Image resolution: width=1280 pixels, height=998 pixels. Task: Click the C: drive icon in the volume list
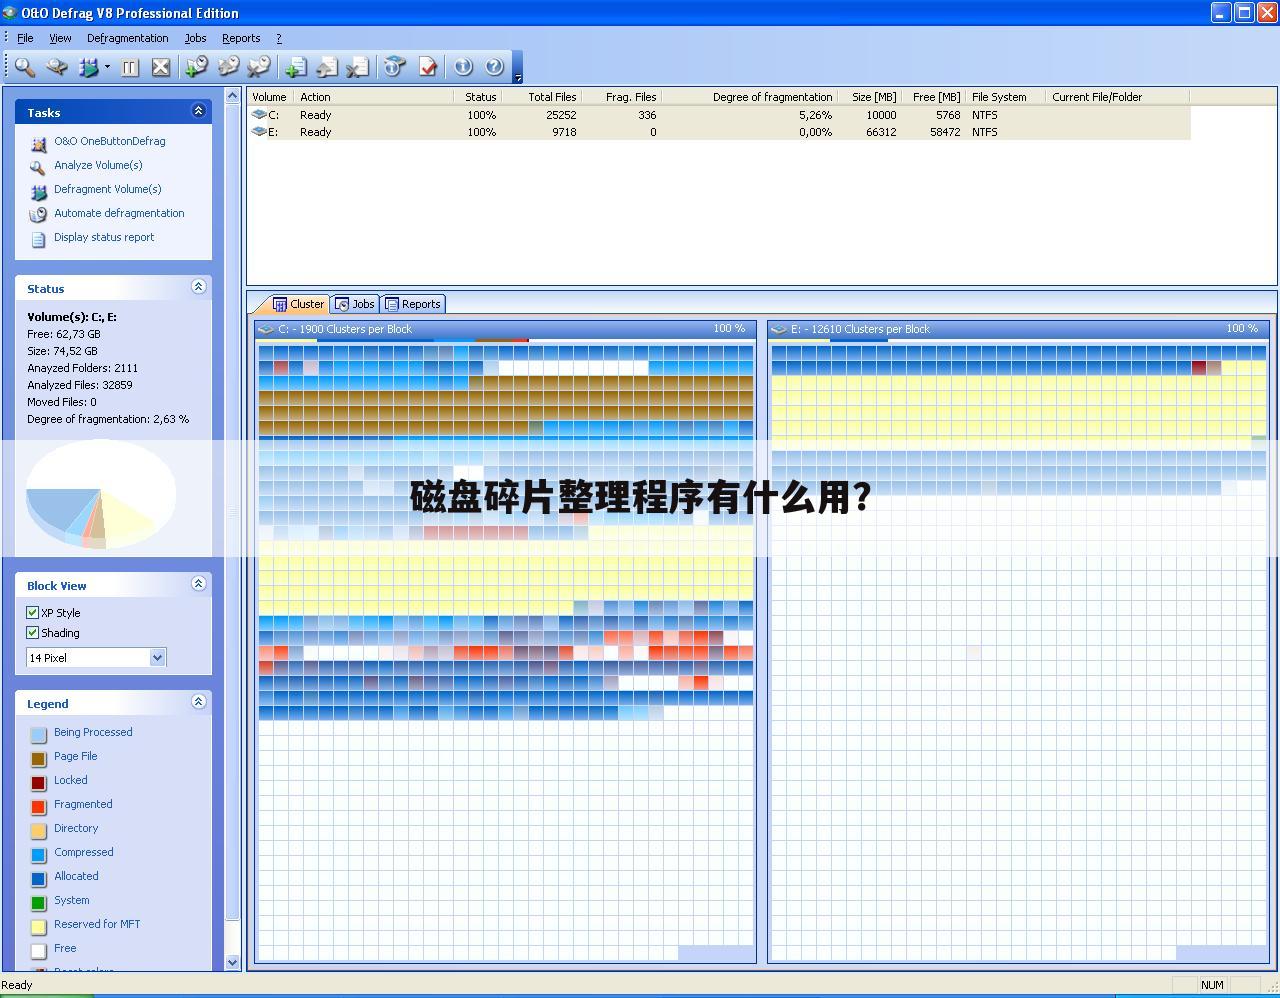(259, 115)
